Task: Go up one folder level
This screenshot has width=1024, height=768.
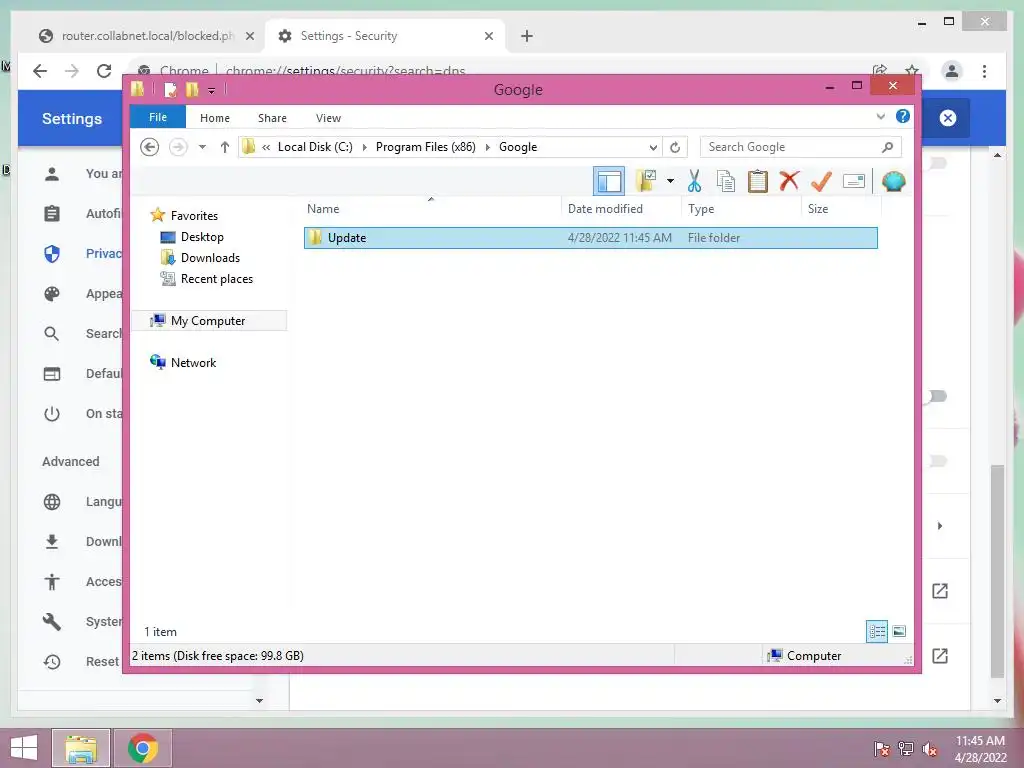Action: coord(225,147)
